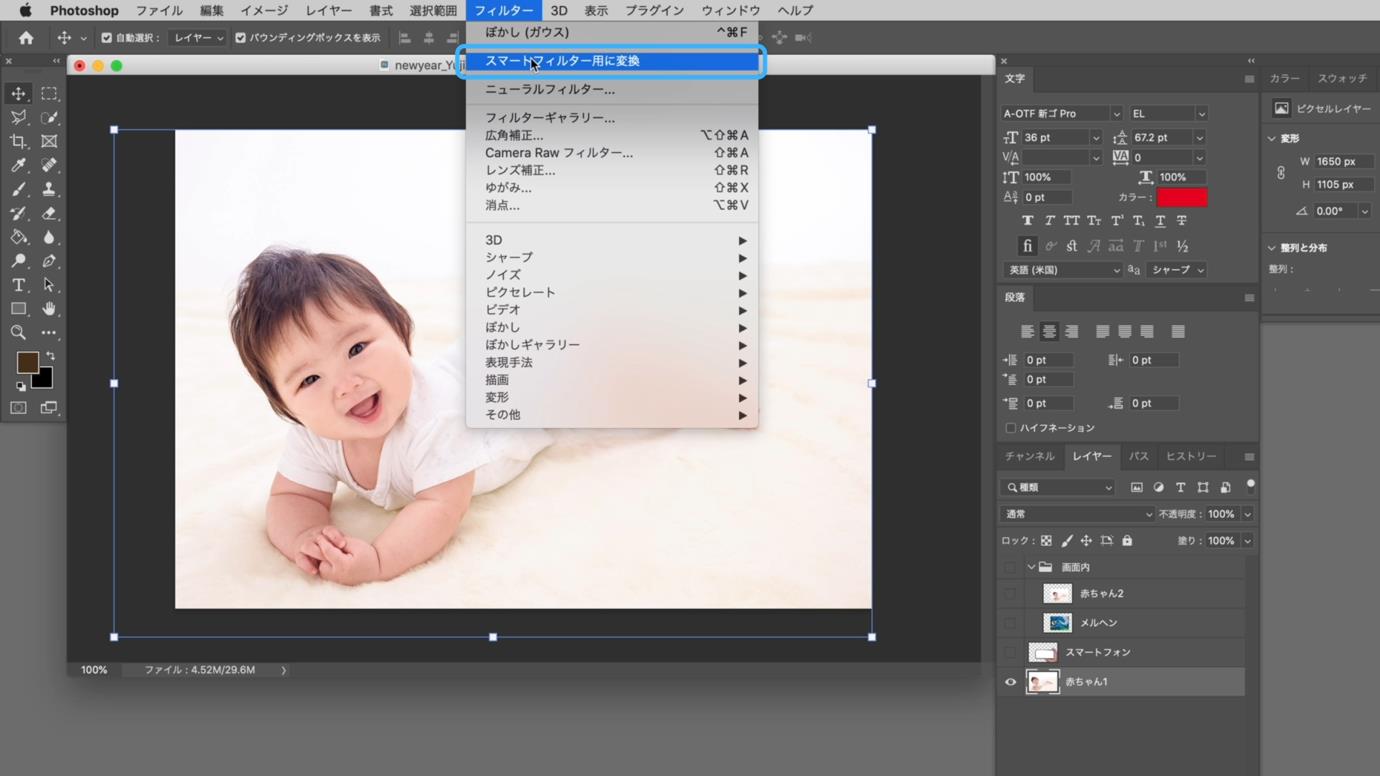Open the 67.2 pt leading dropdown
This screenshot has width=1380, height=776.
coord(1199,138)
